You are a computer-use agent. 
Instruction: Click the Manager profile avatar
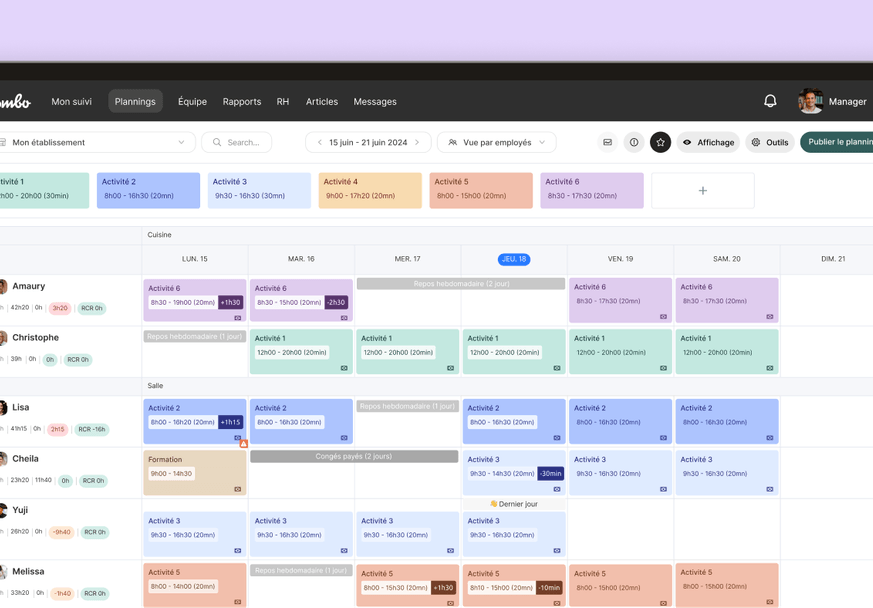click(810, 101)
